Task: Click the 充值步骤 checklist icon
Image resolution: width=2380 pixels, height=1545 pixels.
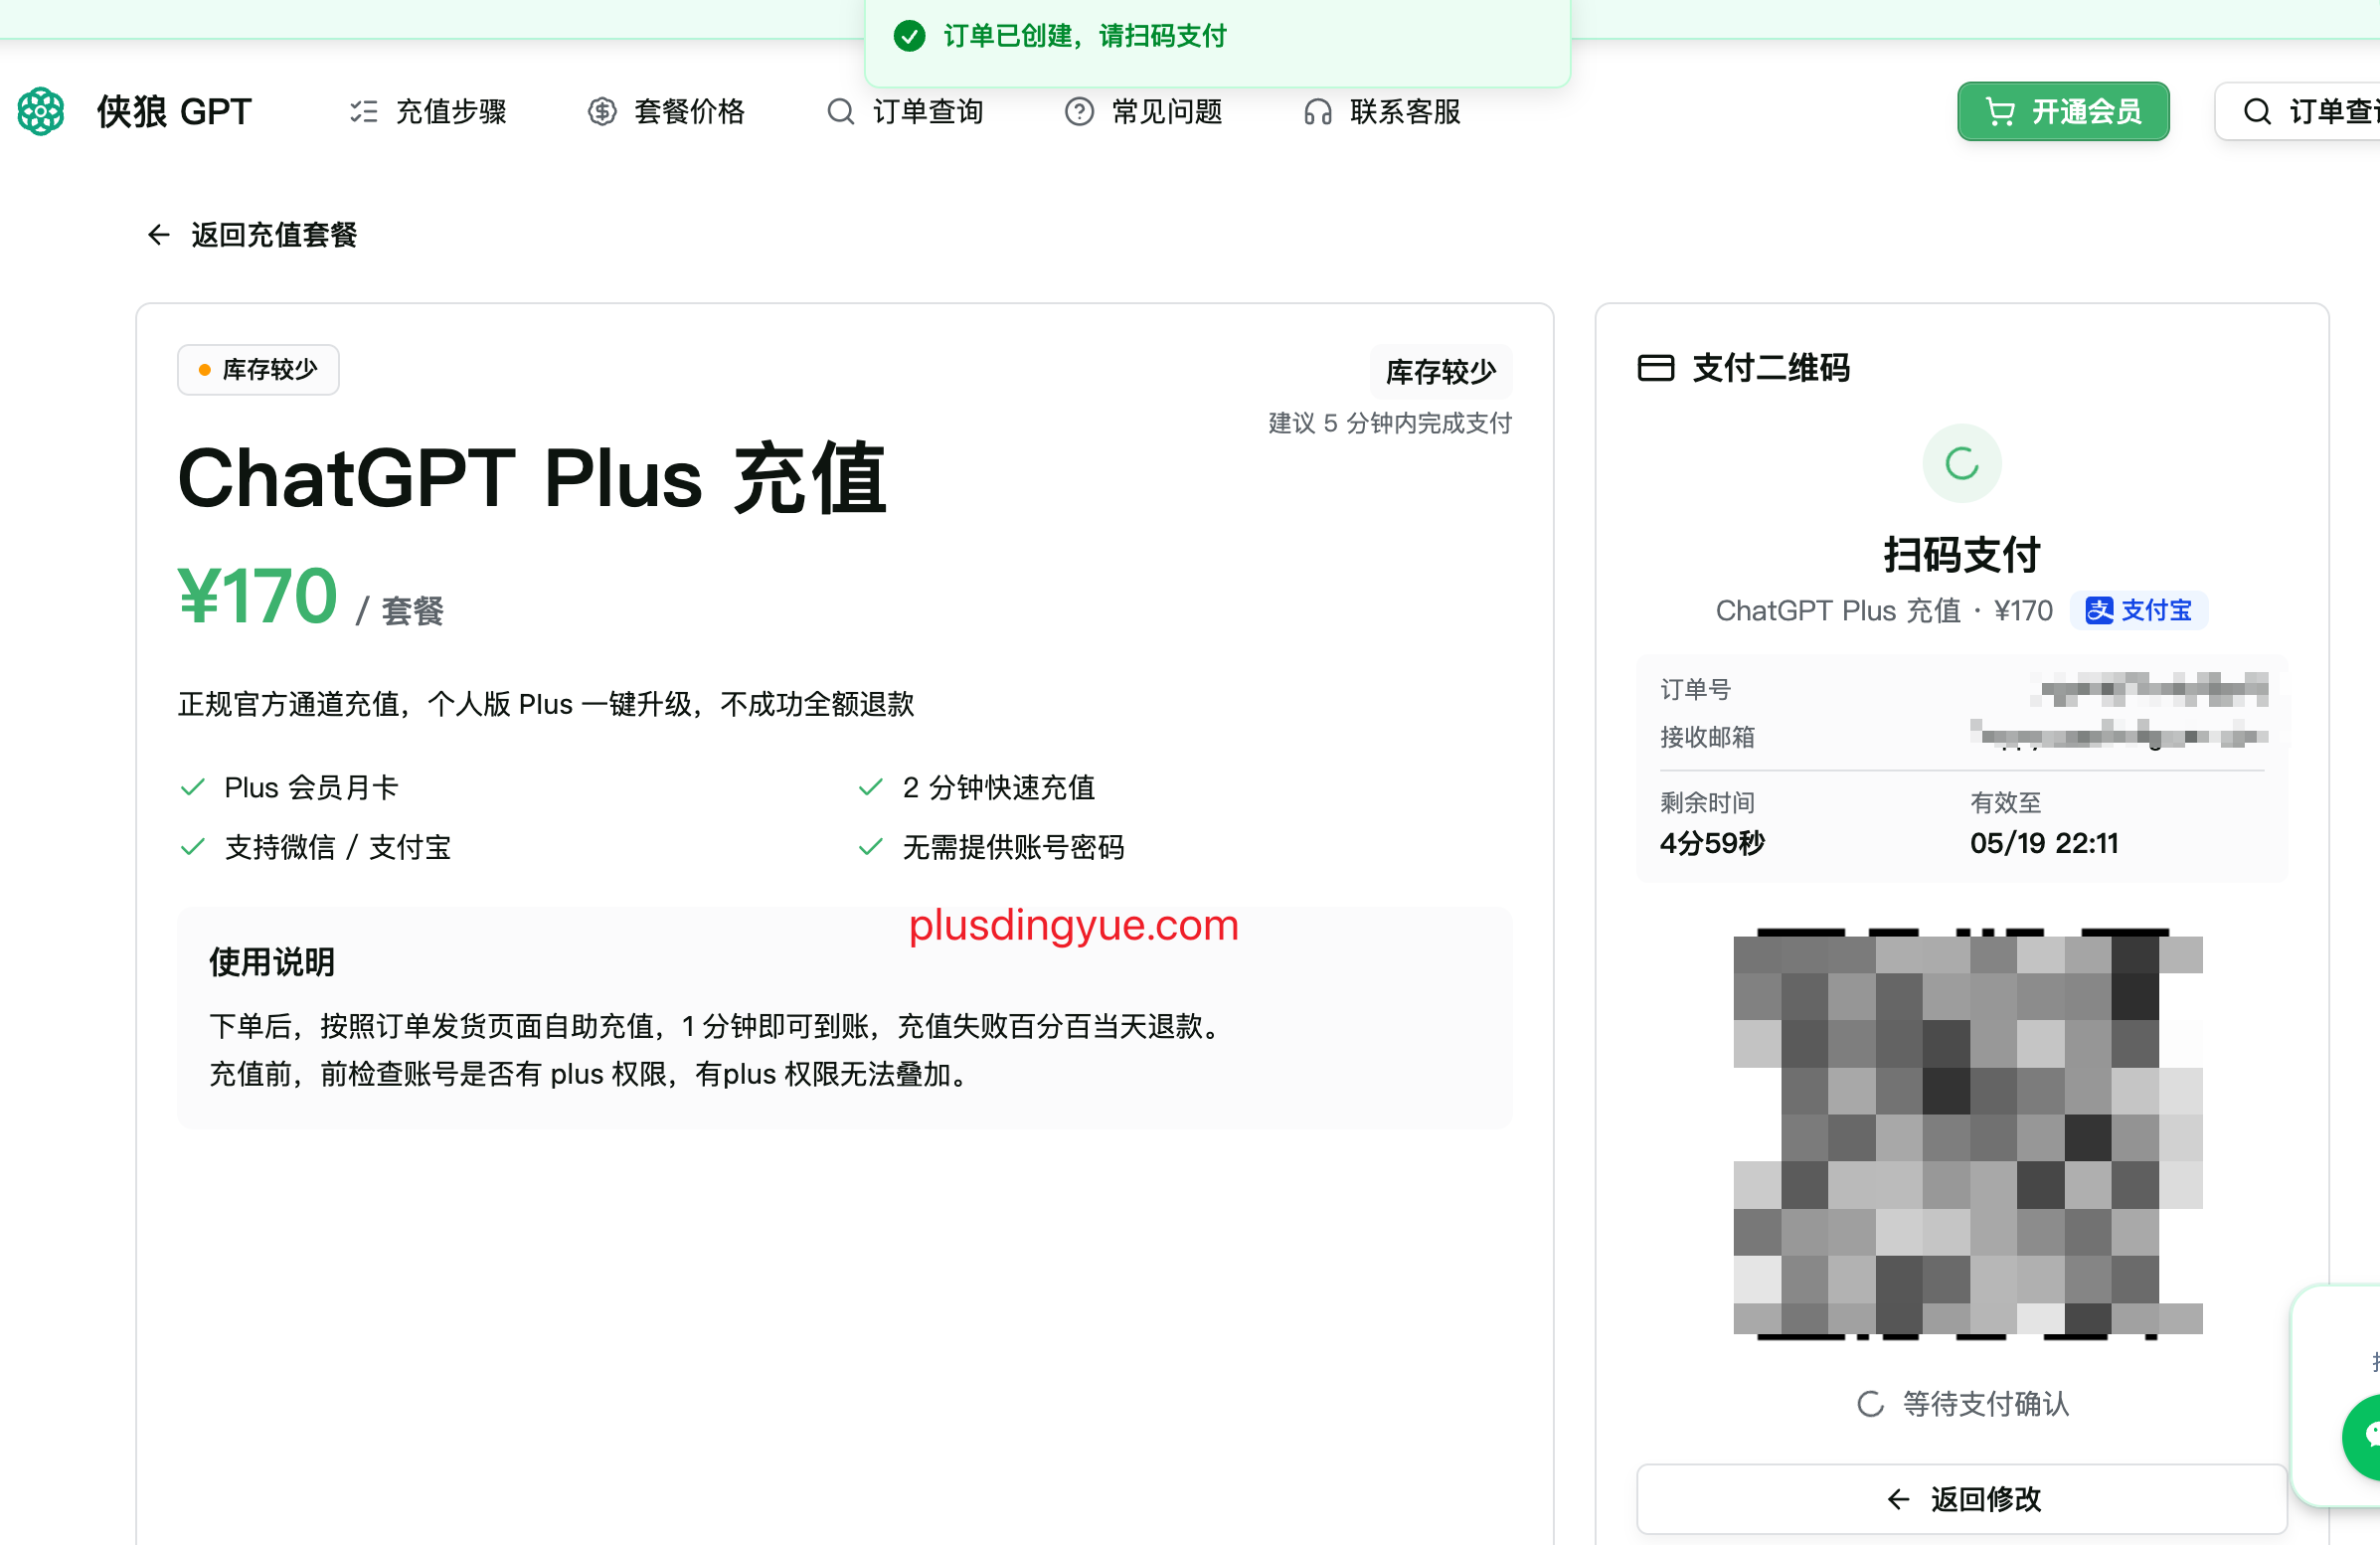Action: pos(363,111)
